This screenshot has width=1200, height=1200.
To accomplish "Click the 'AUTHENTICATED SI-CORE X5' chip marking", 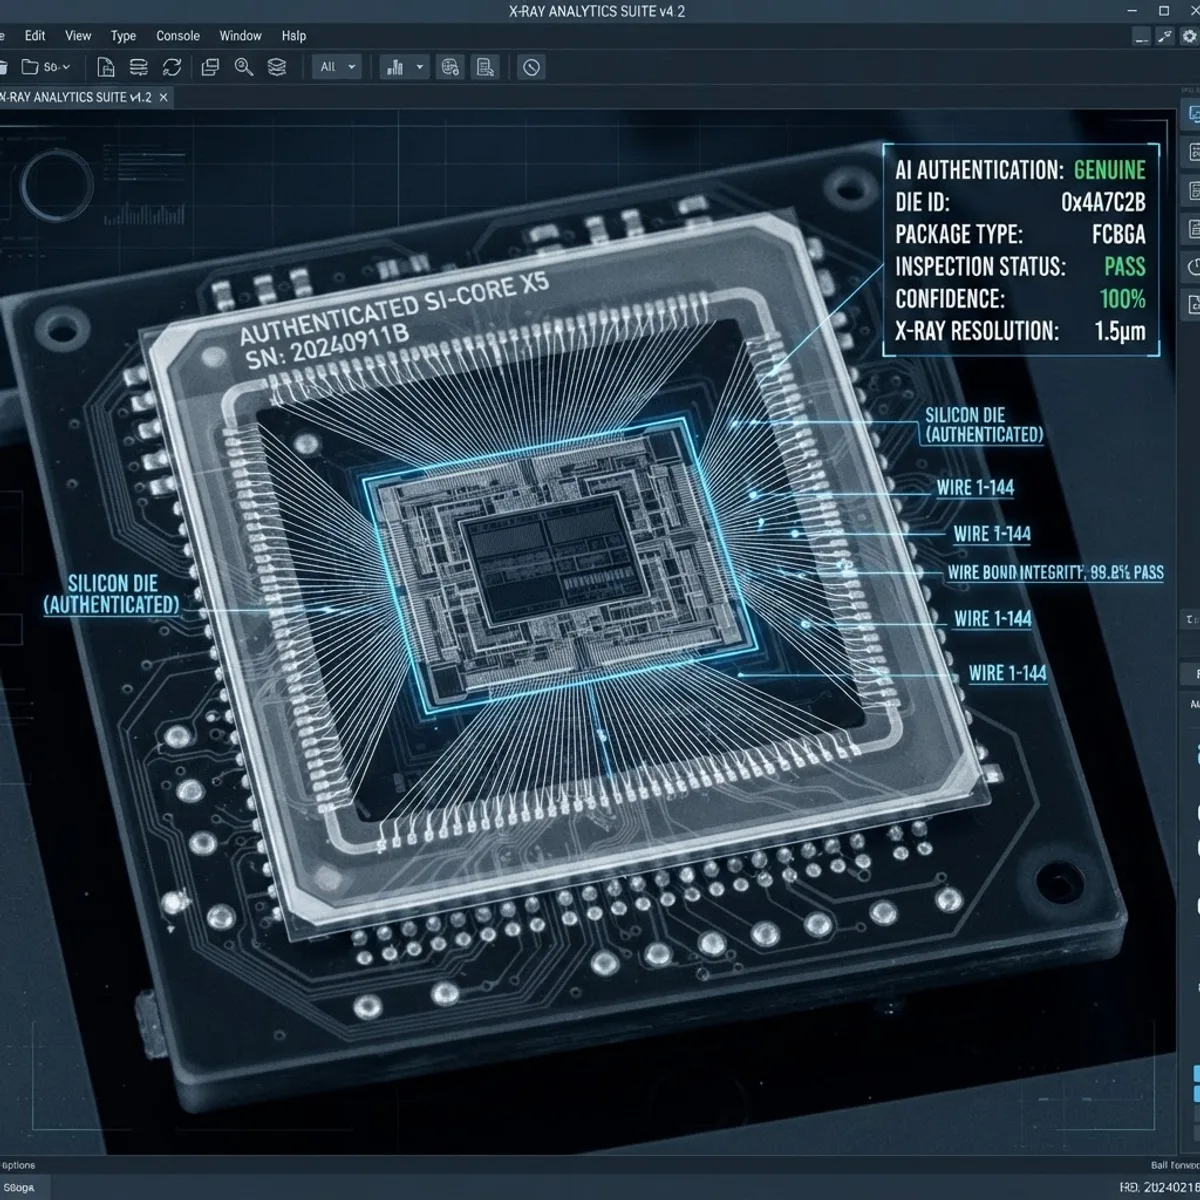I will pyautogui.click(x=394, y=307).
